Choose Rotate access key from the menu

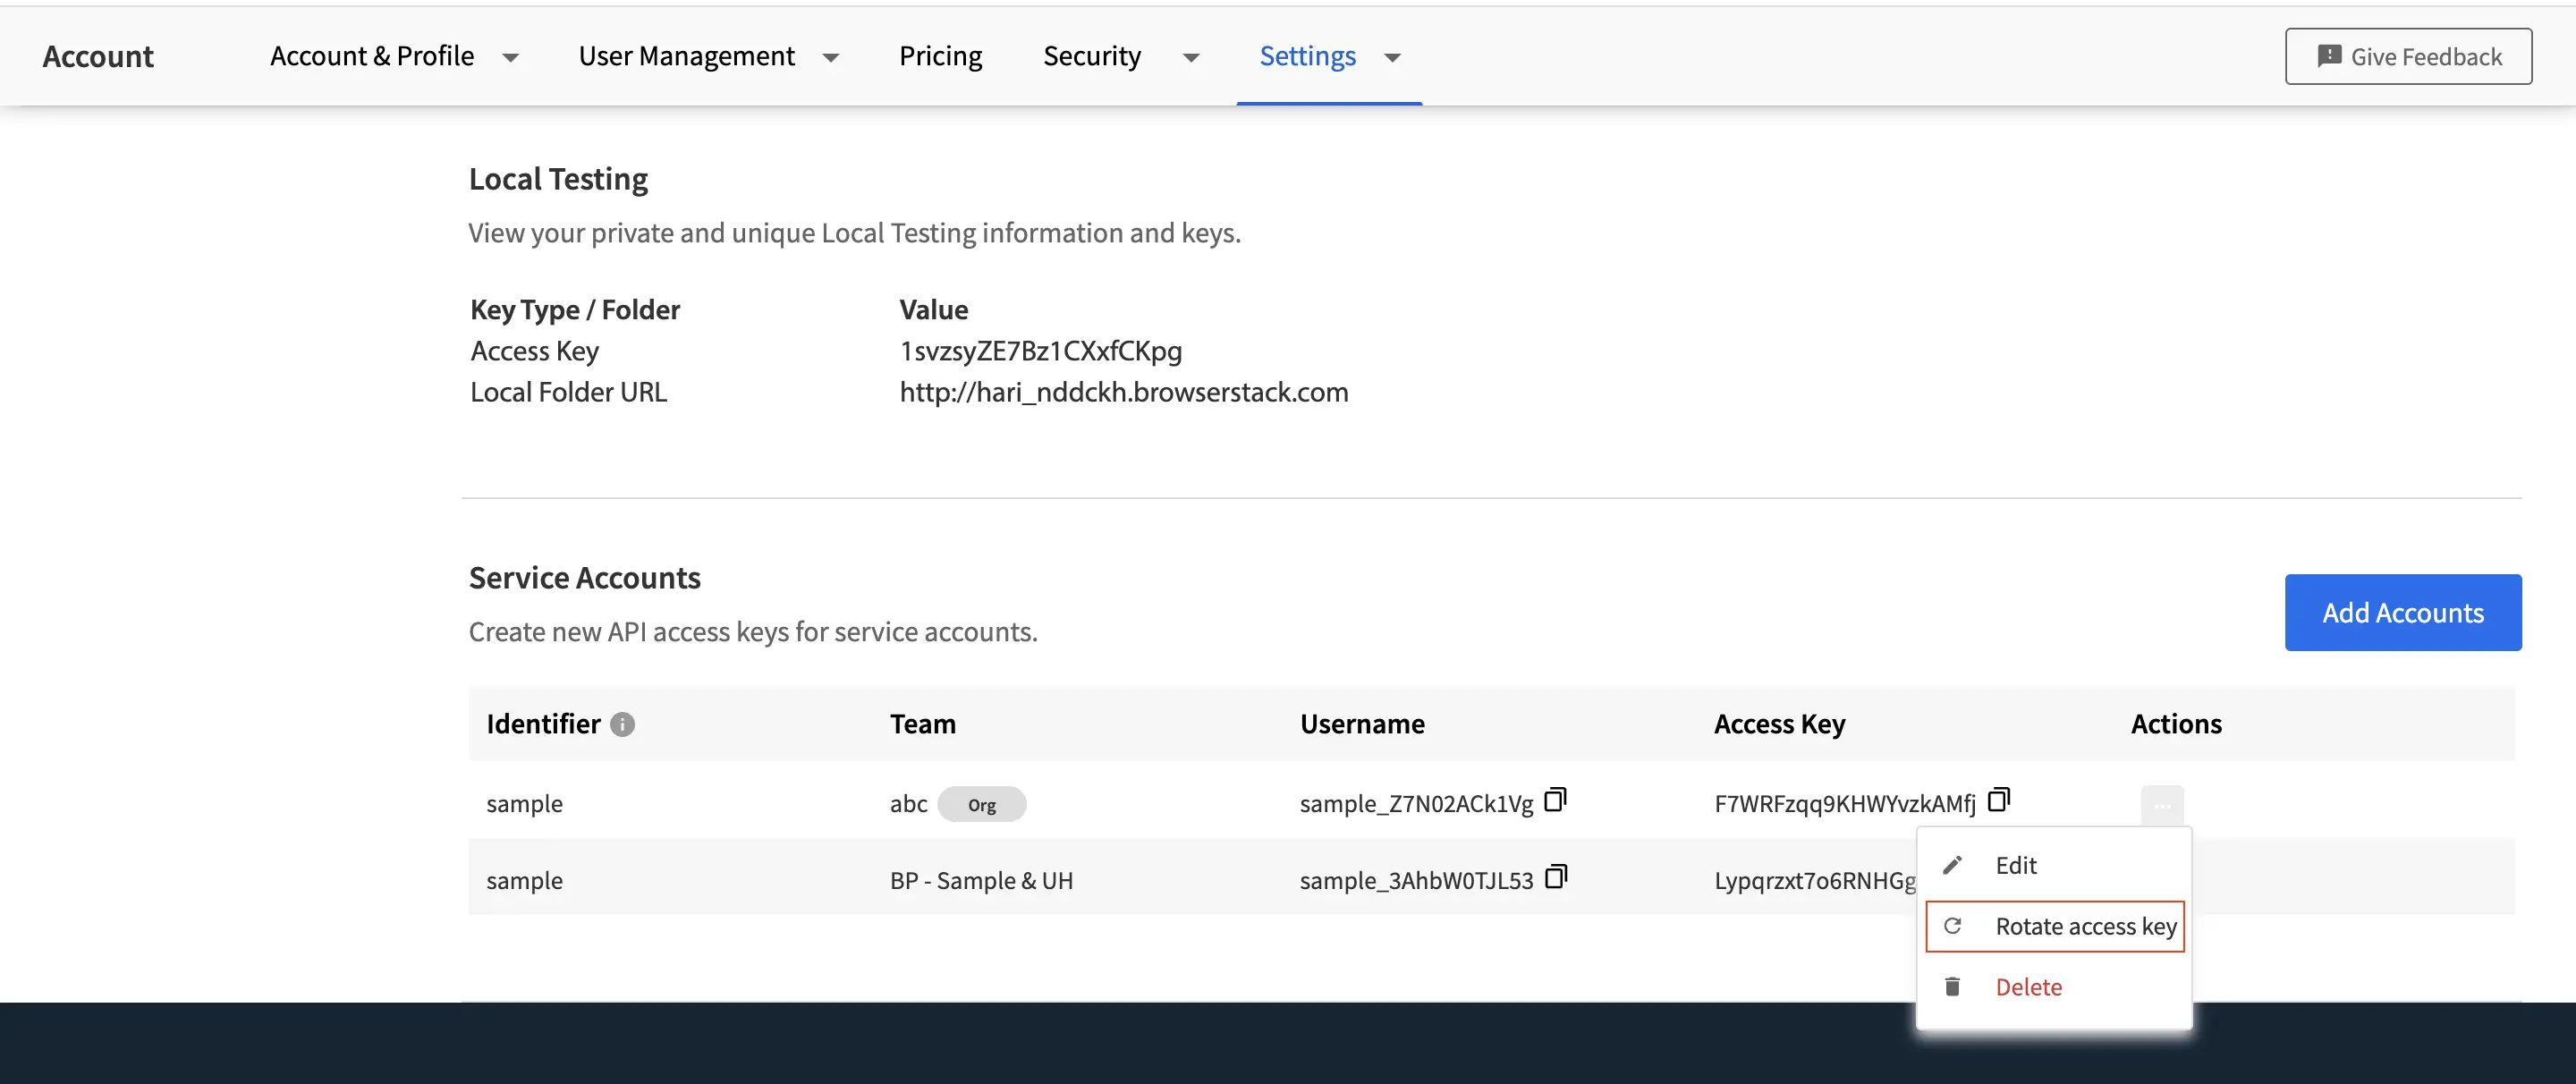click(x=2086, y=926)
